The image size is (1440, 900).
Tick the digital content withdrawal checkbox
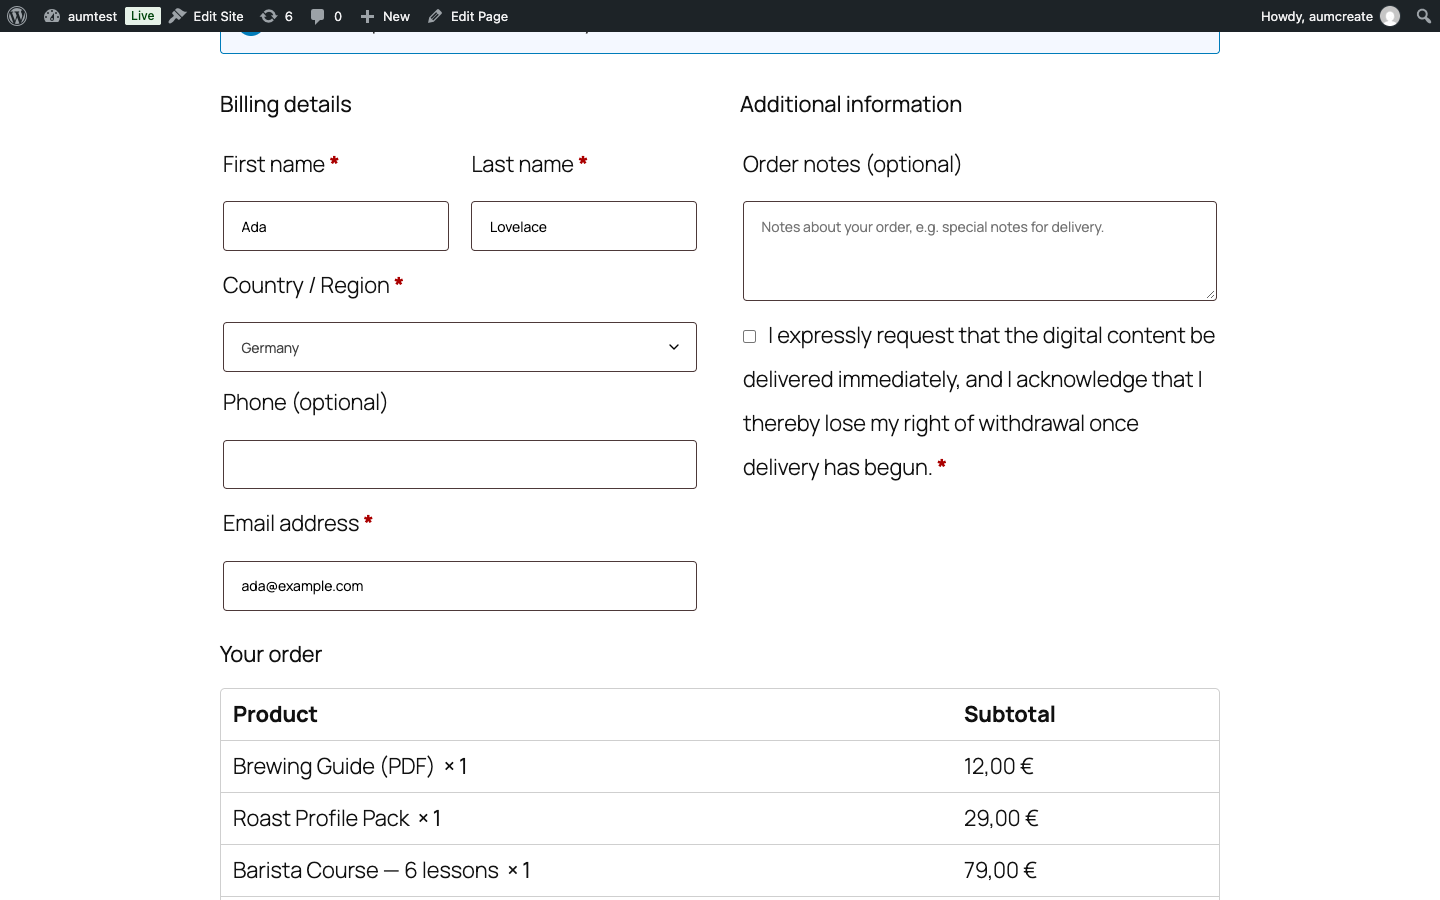pyautogui.click(x=749, y=337)
